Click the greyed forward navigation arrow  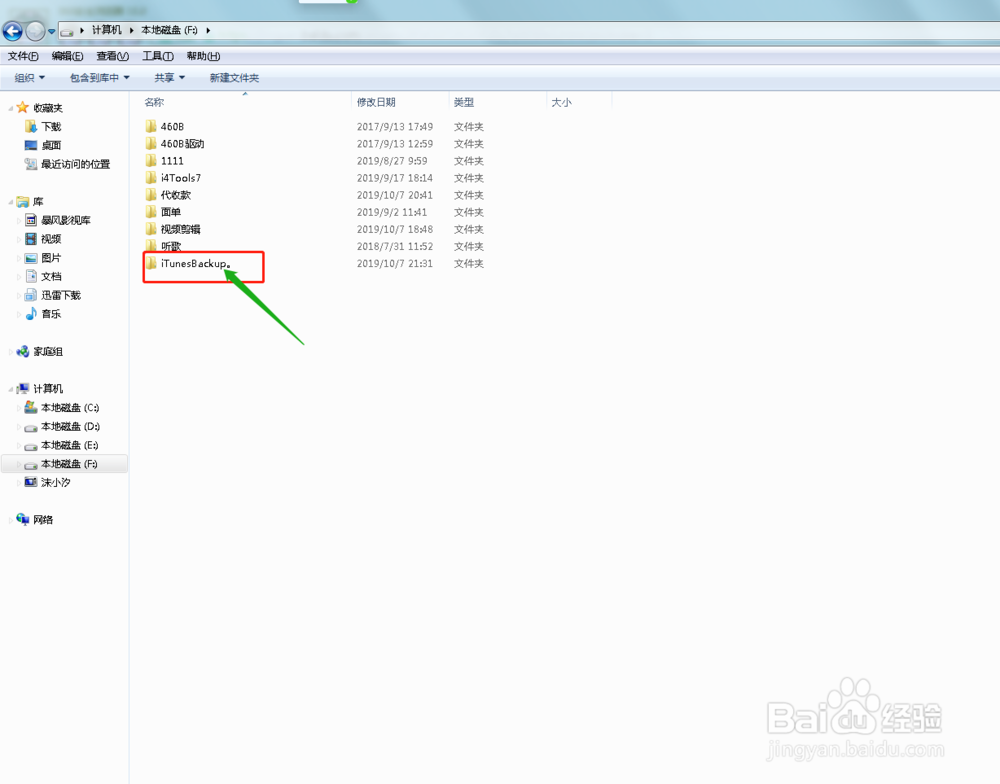(x=35, y=30)
